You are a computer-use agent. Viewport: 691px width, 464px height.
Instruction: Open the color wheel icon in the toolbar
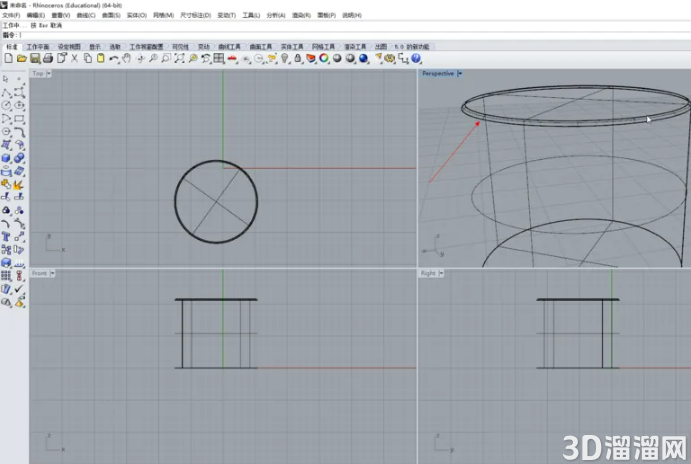click(x=324, y=58)
